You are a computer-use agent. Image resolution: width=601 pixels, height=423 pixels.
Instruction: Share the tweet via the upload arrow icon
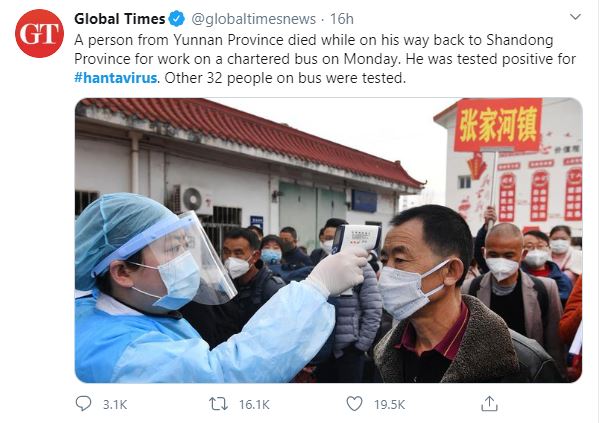coord(489,404)
